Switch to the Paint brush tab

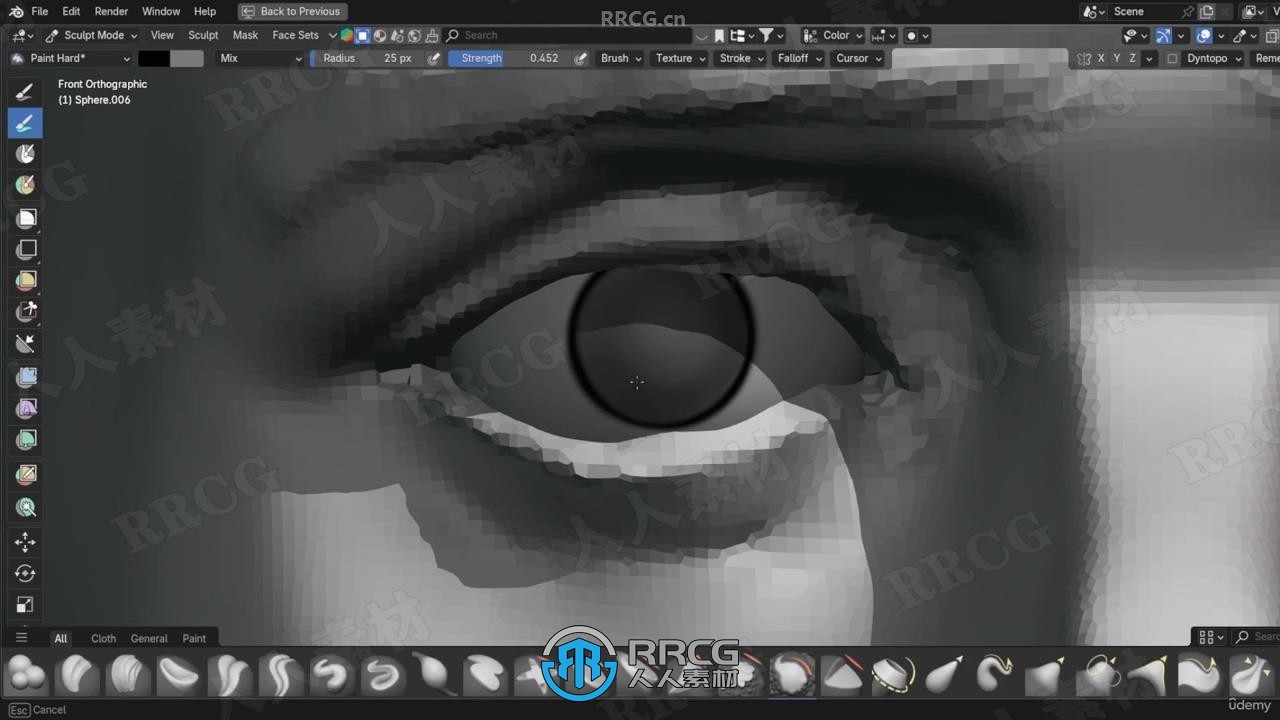point(194,638)
